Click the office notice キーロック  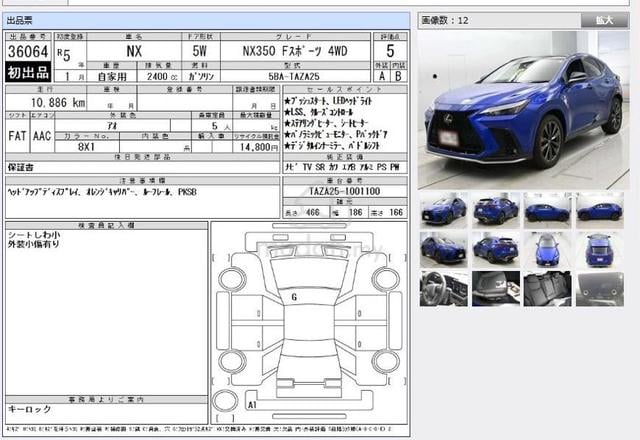[29, 409]
